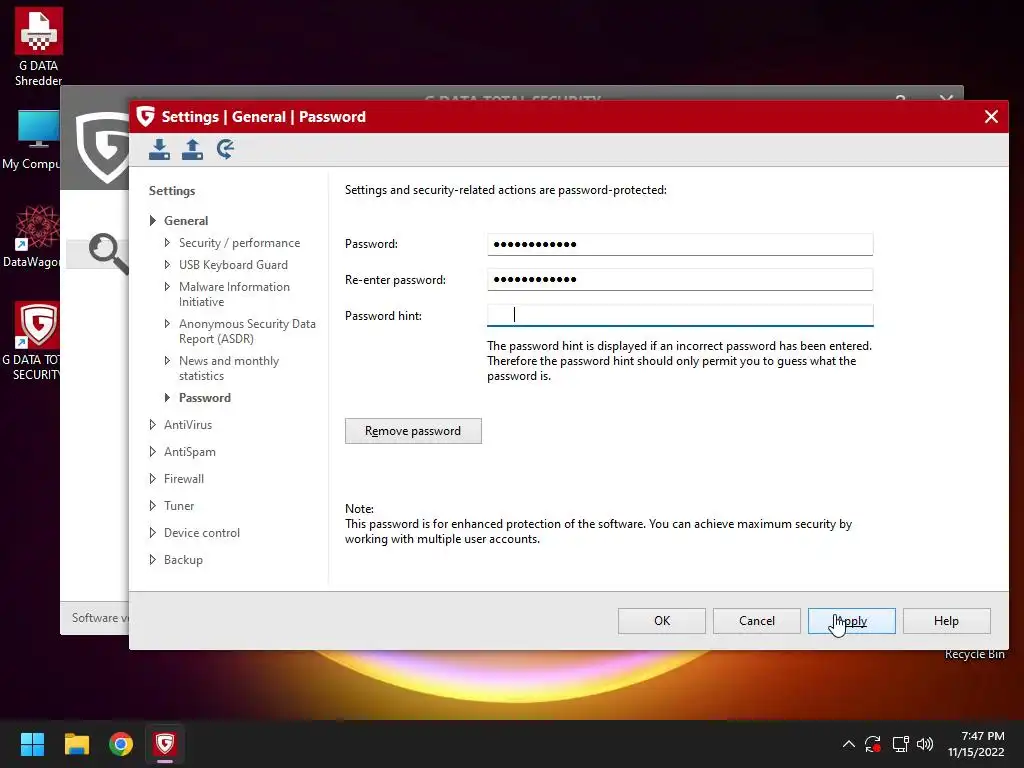This screenshot has height=768, width=1024.
Task: Click the Help button
Action: 946,621
